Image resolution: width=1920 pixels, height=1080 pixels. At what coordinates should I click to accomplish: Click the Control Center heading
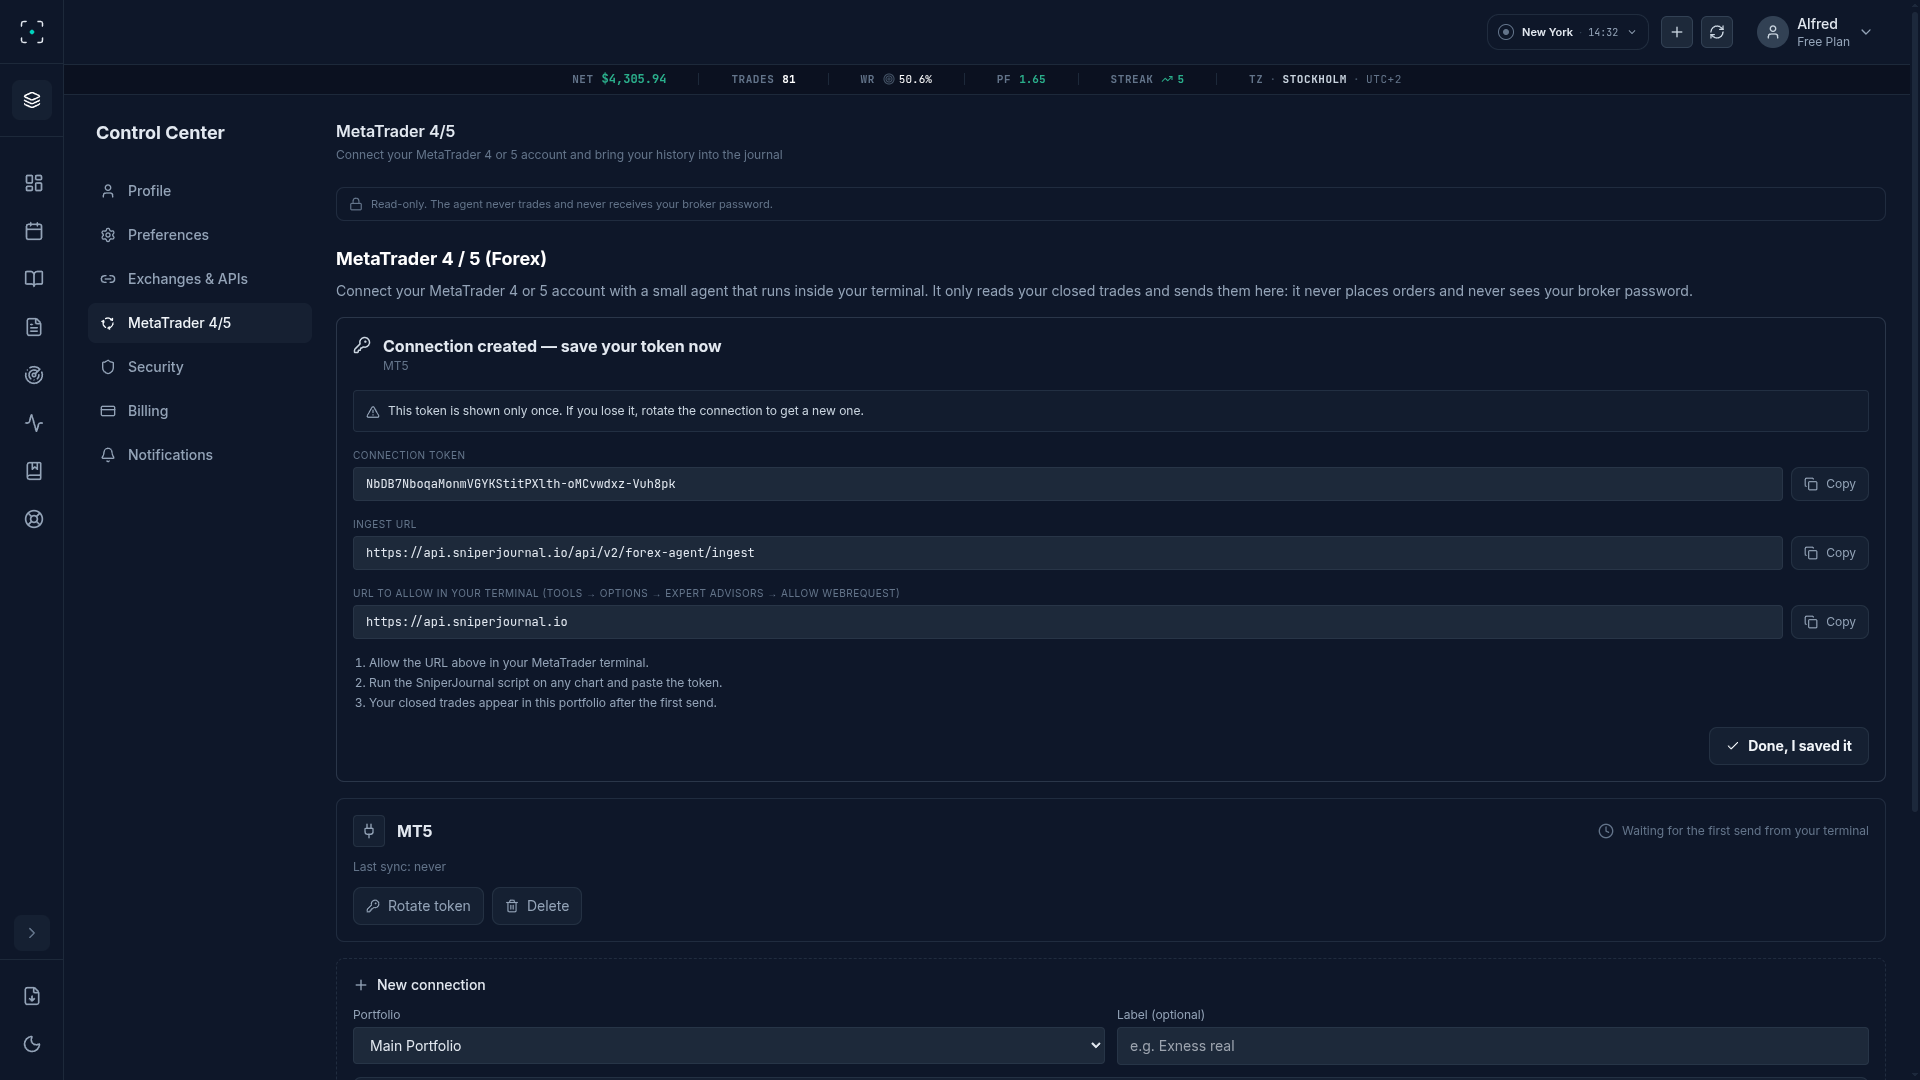tap(160, 133)
